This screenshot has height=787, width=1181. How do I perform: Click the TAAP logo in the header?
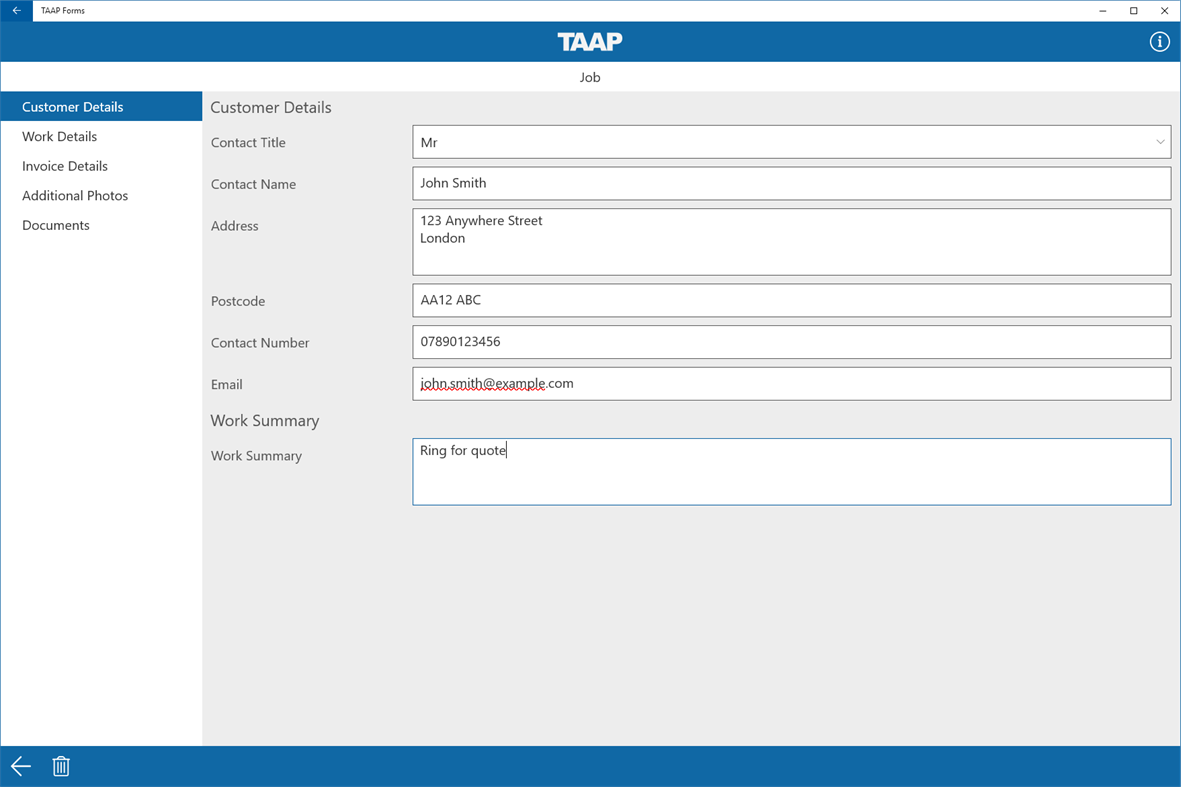pos(589,42)
